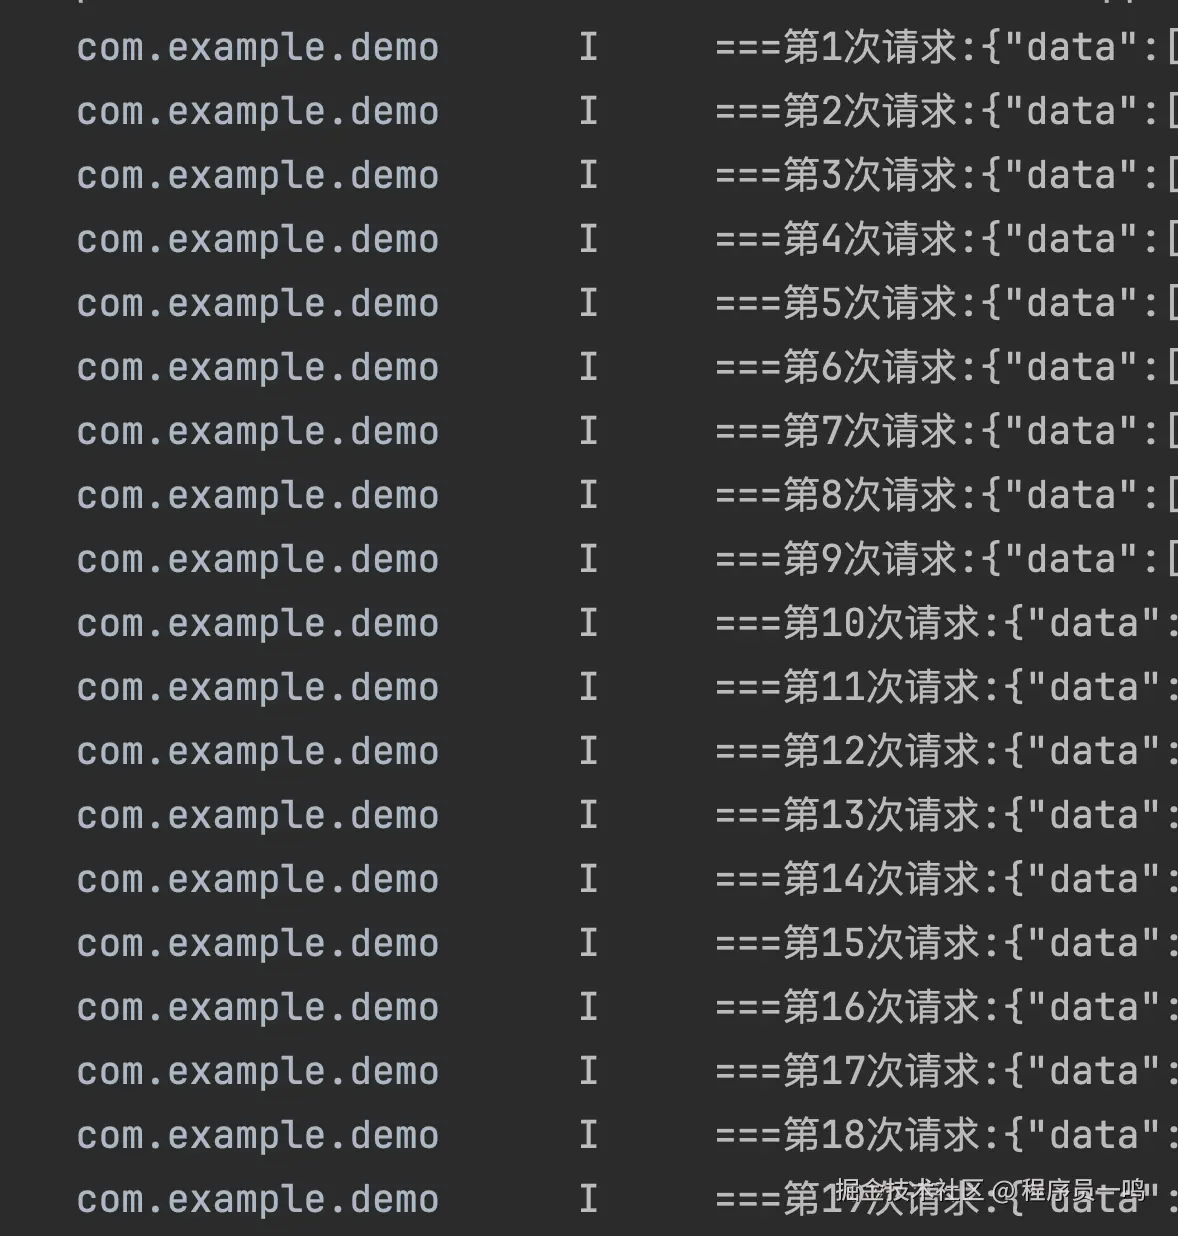Click the I level marker on 第13次请求 row
Image resolution: width=1178 pixels, height=1236 pixels.
[588, 815]
